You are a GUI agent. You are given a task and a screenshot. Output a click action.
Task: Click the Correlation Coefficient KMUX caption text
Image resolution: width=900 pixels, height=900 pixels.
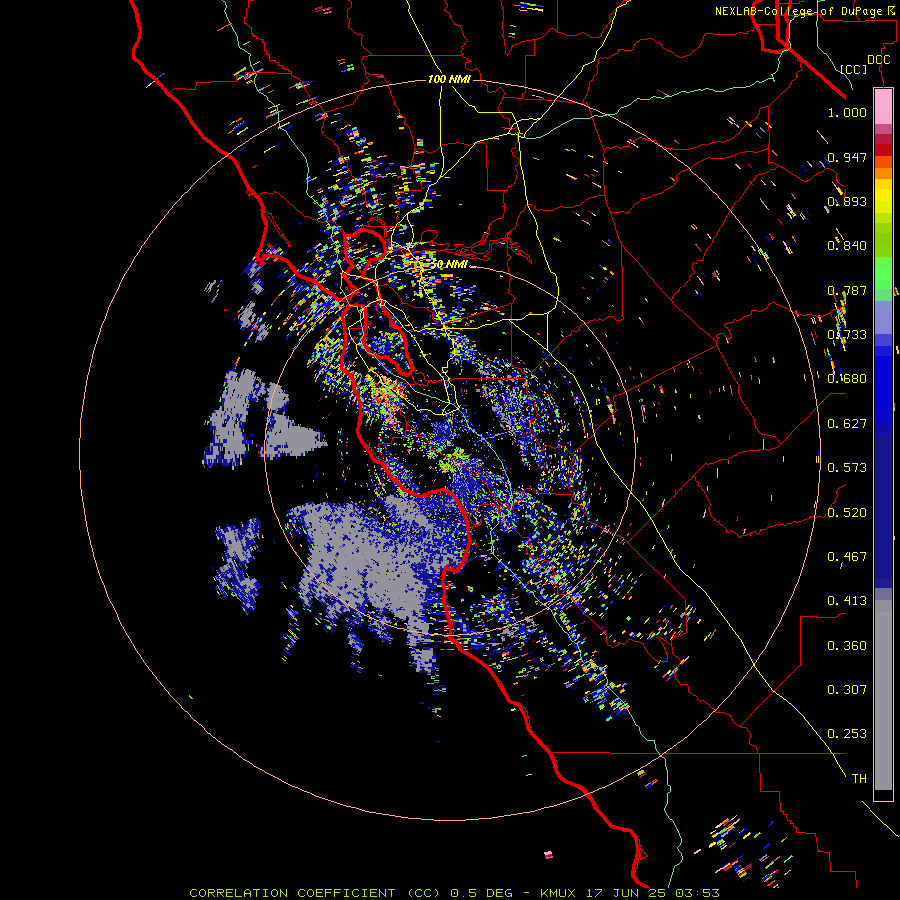click(x=454, y=893)
